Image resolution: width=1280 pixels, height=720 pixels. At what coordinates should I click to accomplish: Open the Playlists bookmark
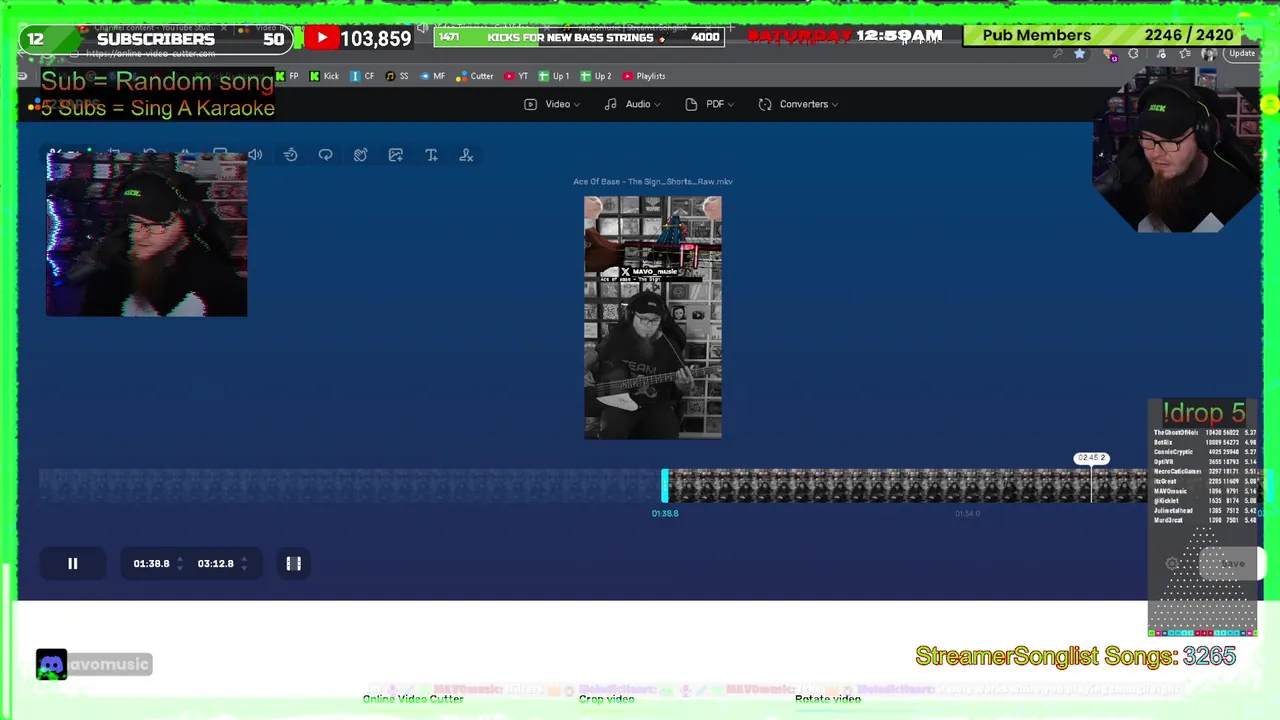pyautogui.click(x=644, y=76)
